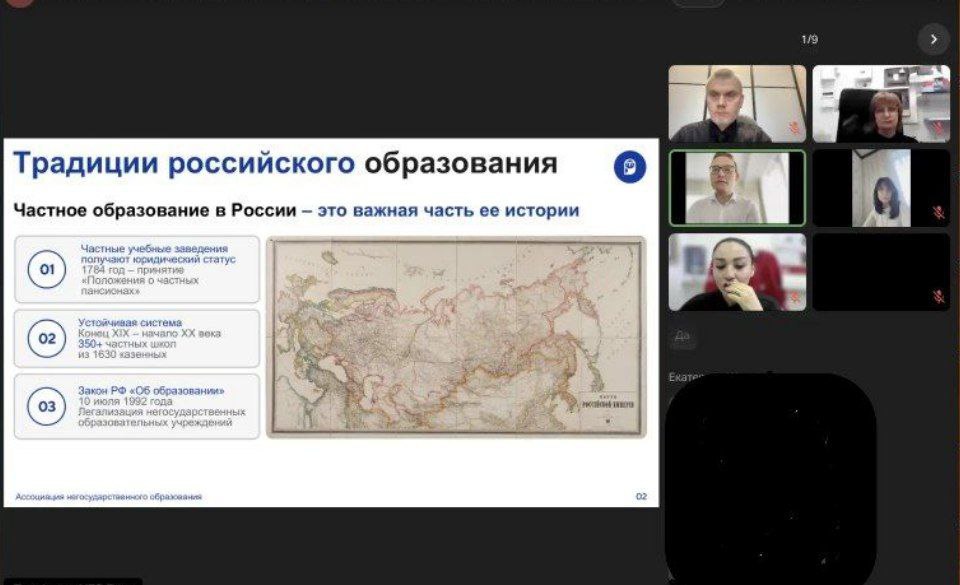The image size is (960, 585).
Task: Click the circled 03 number badge
Action: click(x=46, y=406)
